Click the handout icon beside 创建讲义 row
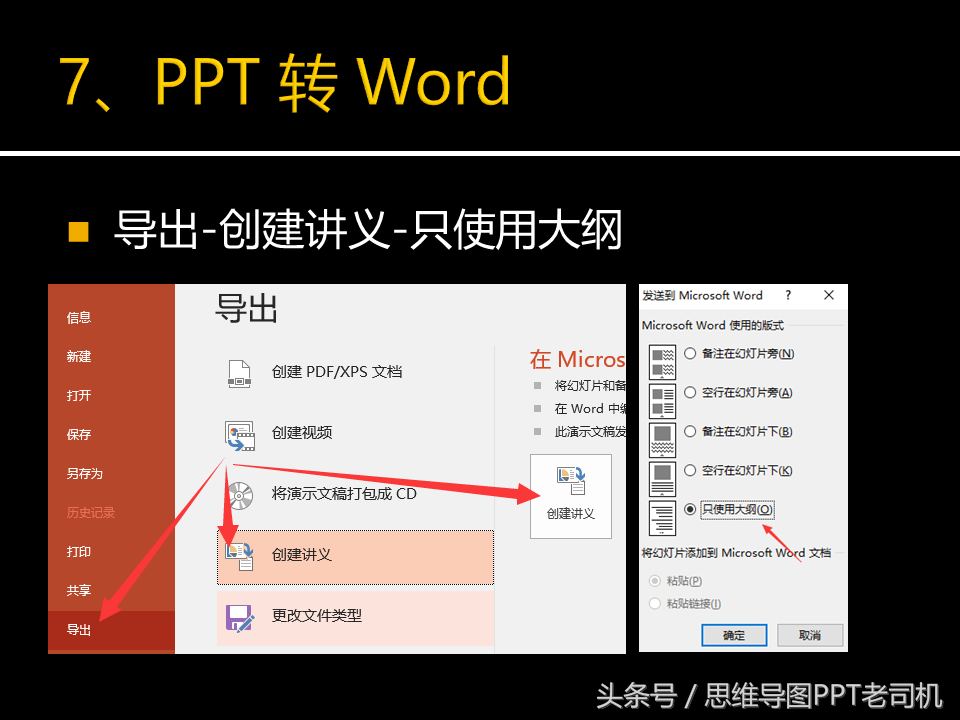 click(x=239, y=556)
